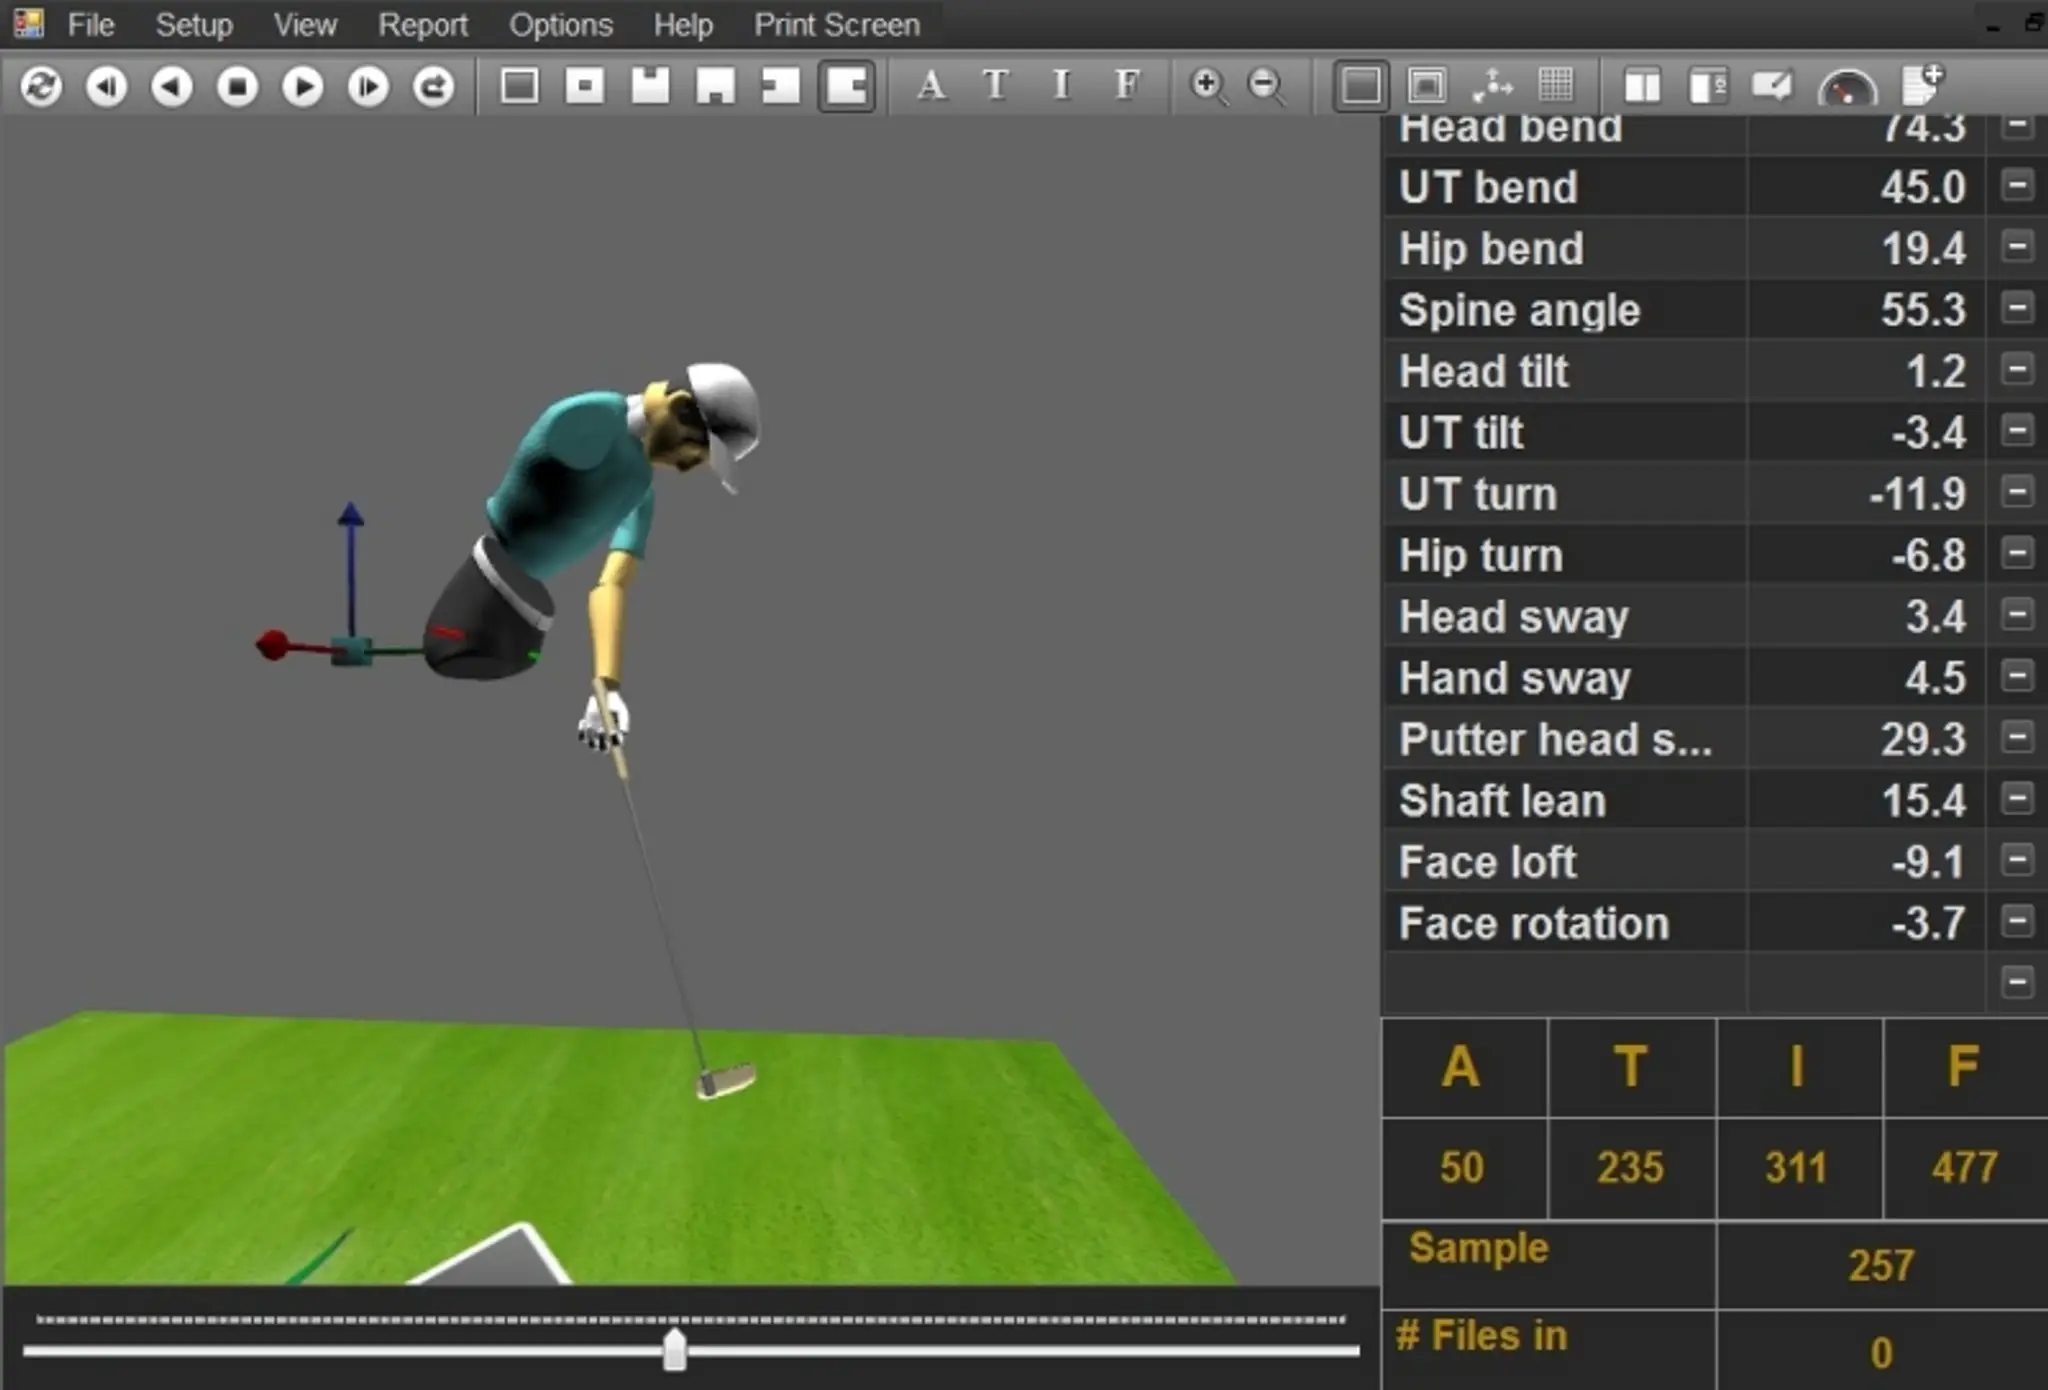Image resolution: width=2048 pixels, height=1390 pixels.
Task: Zoom in on the 3D view
Action: (1207, 87)
